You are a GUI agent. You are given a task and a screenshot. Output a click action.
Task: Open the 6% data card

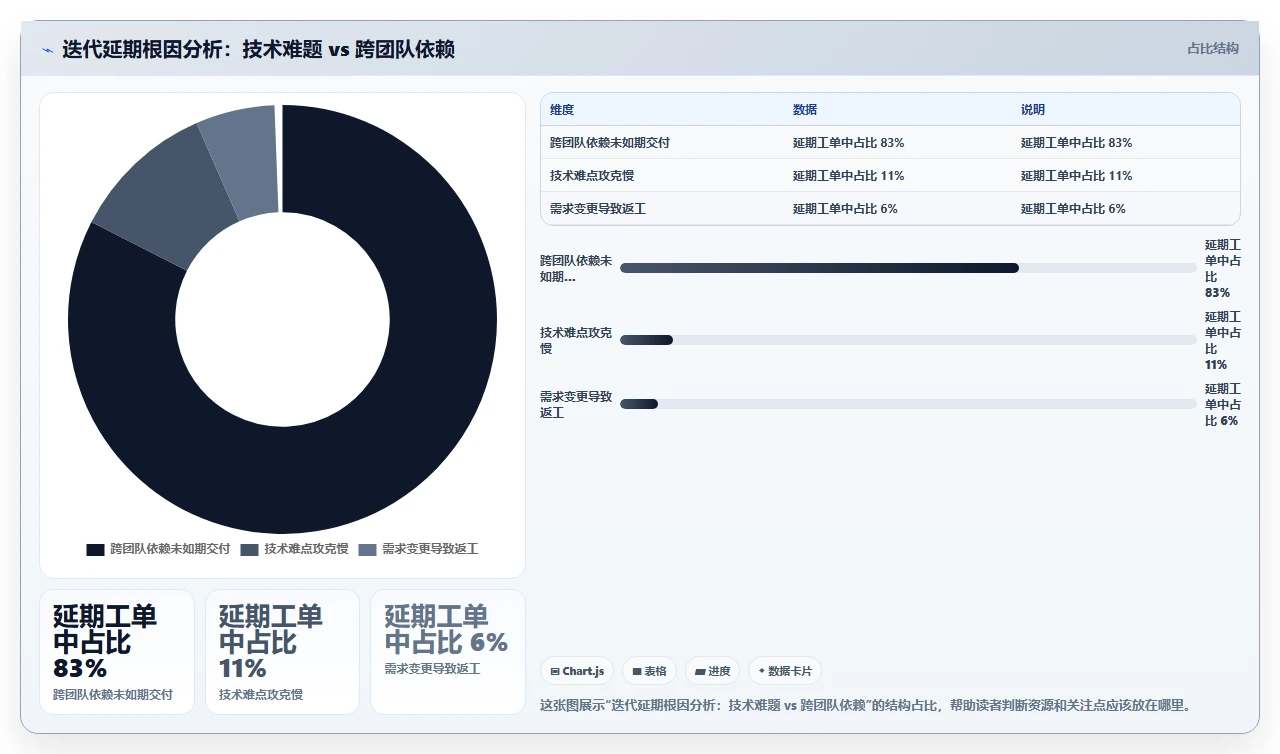tap(448, 652)
